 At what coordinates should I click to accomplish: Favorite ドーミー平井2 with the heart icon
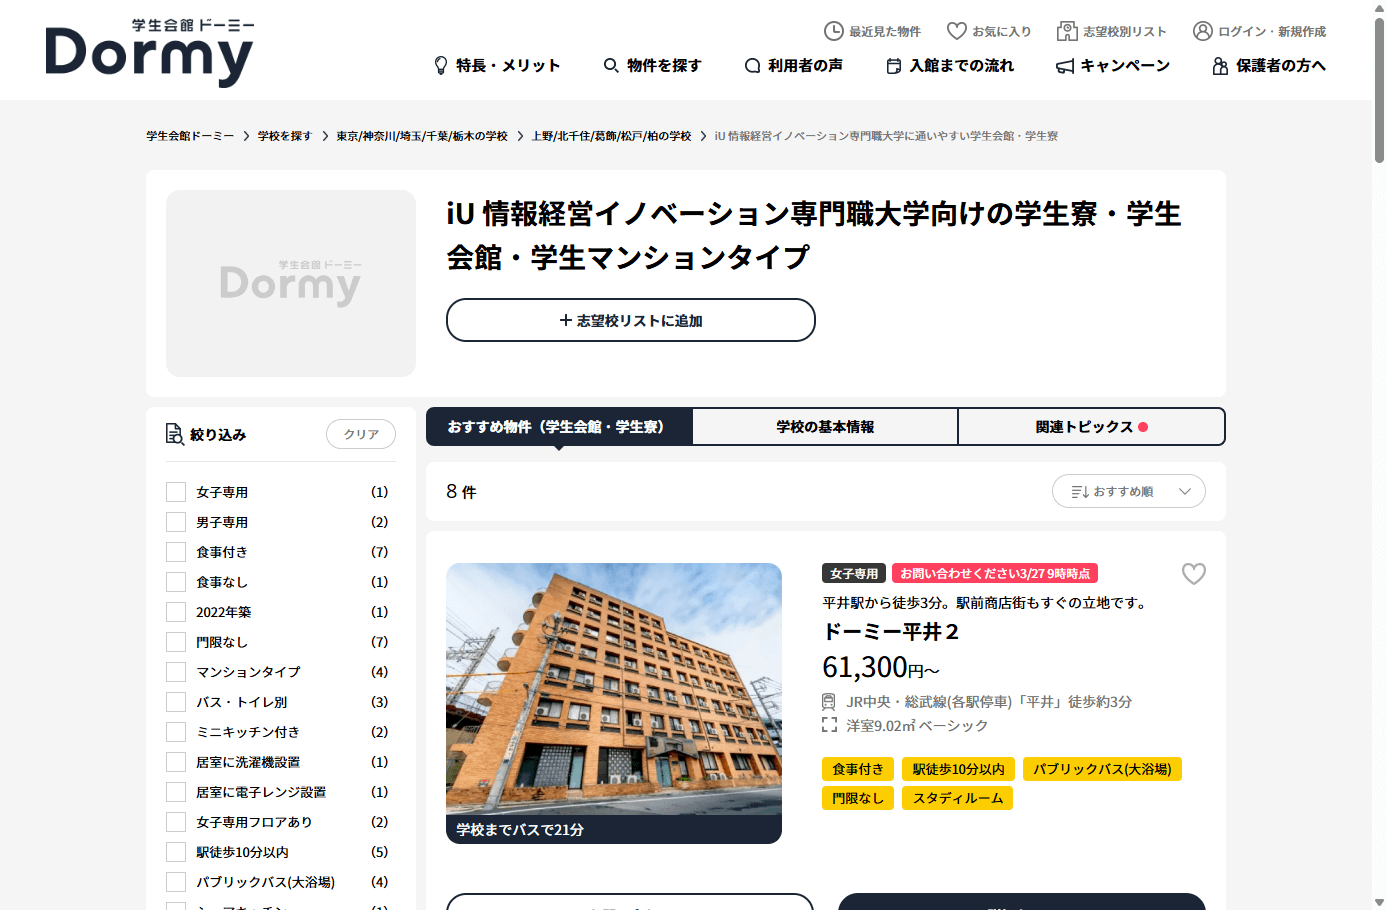[1193, 574]
